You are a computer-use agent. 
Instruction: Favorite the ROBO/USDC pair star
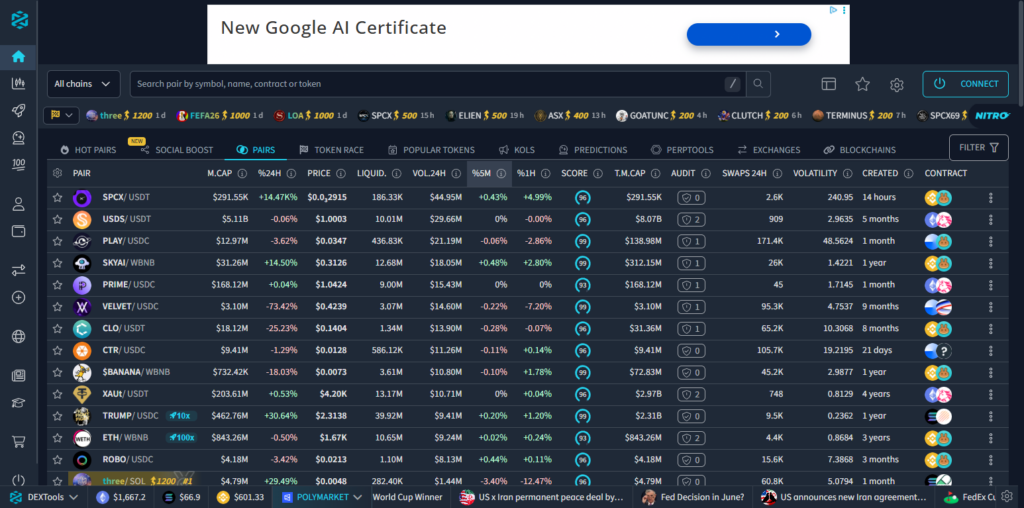57,460
